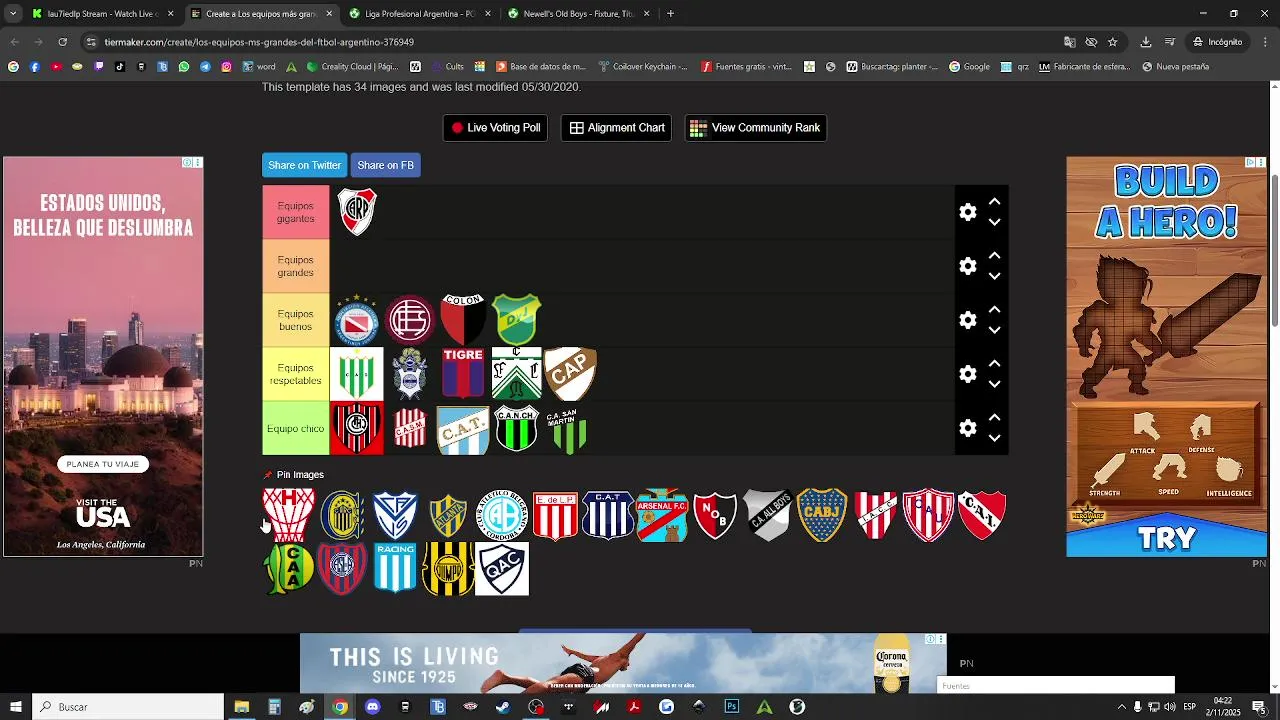1280x720 pixels.
Task: Click the Live Voting Poll button
Action: tap(495, 128)
